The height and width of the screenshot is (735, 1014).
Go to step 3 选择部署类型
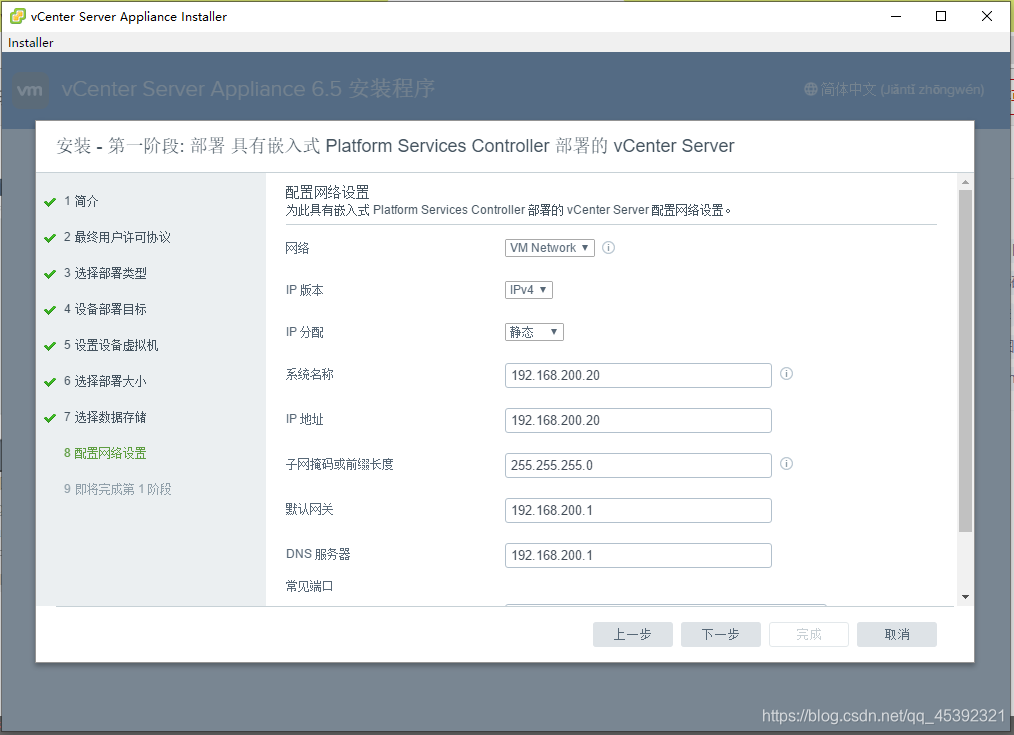(x=105, y=273)
